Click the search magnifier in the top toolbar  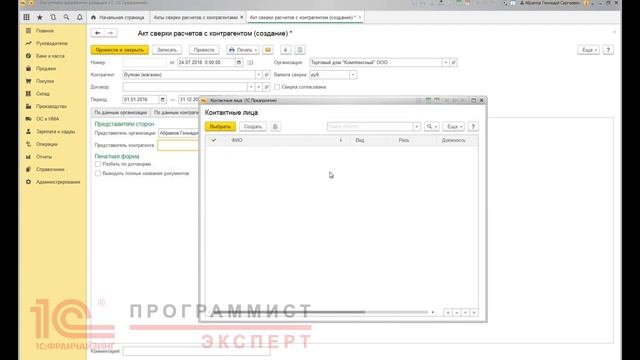click(x=66, y=17)
